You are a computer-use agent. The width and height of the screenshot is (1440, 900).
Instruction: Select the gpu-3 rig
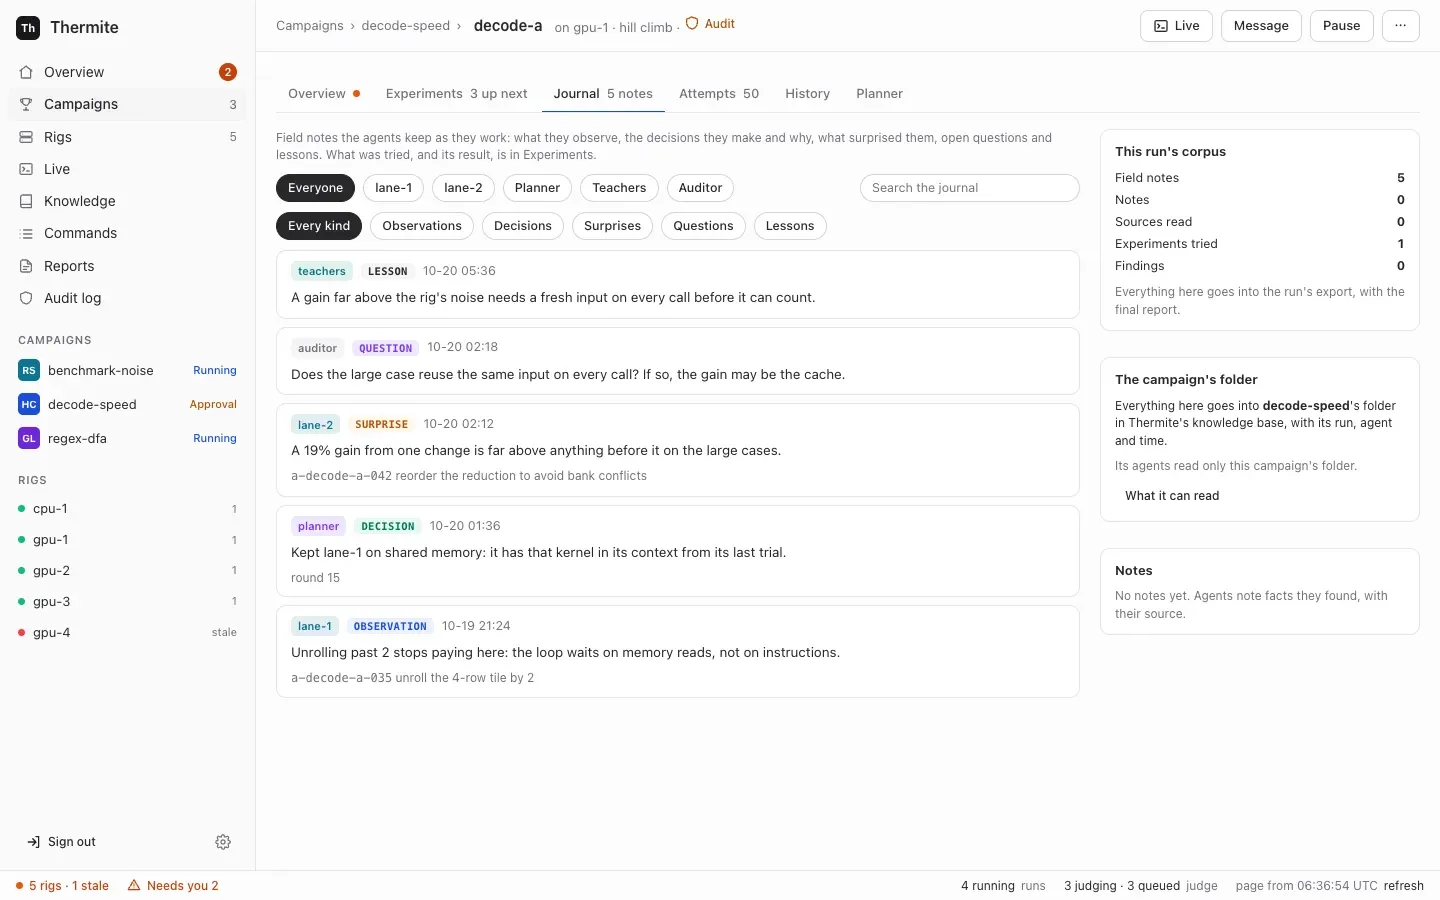tap(128, 602)
